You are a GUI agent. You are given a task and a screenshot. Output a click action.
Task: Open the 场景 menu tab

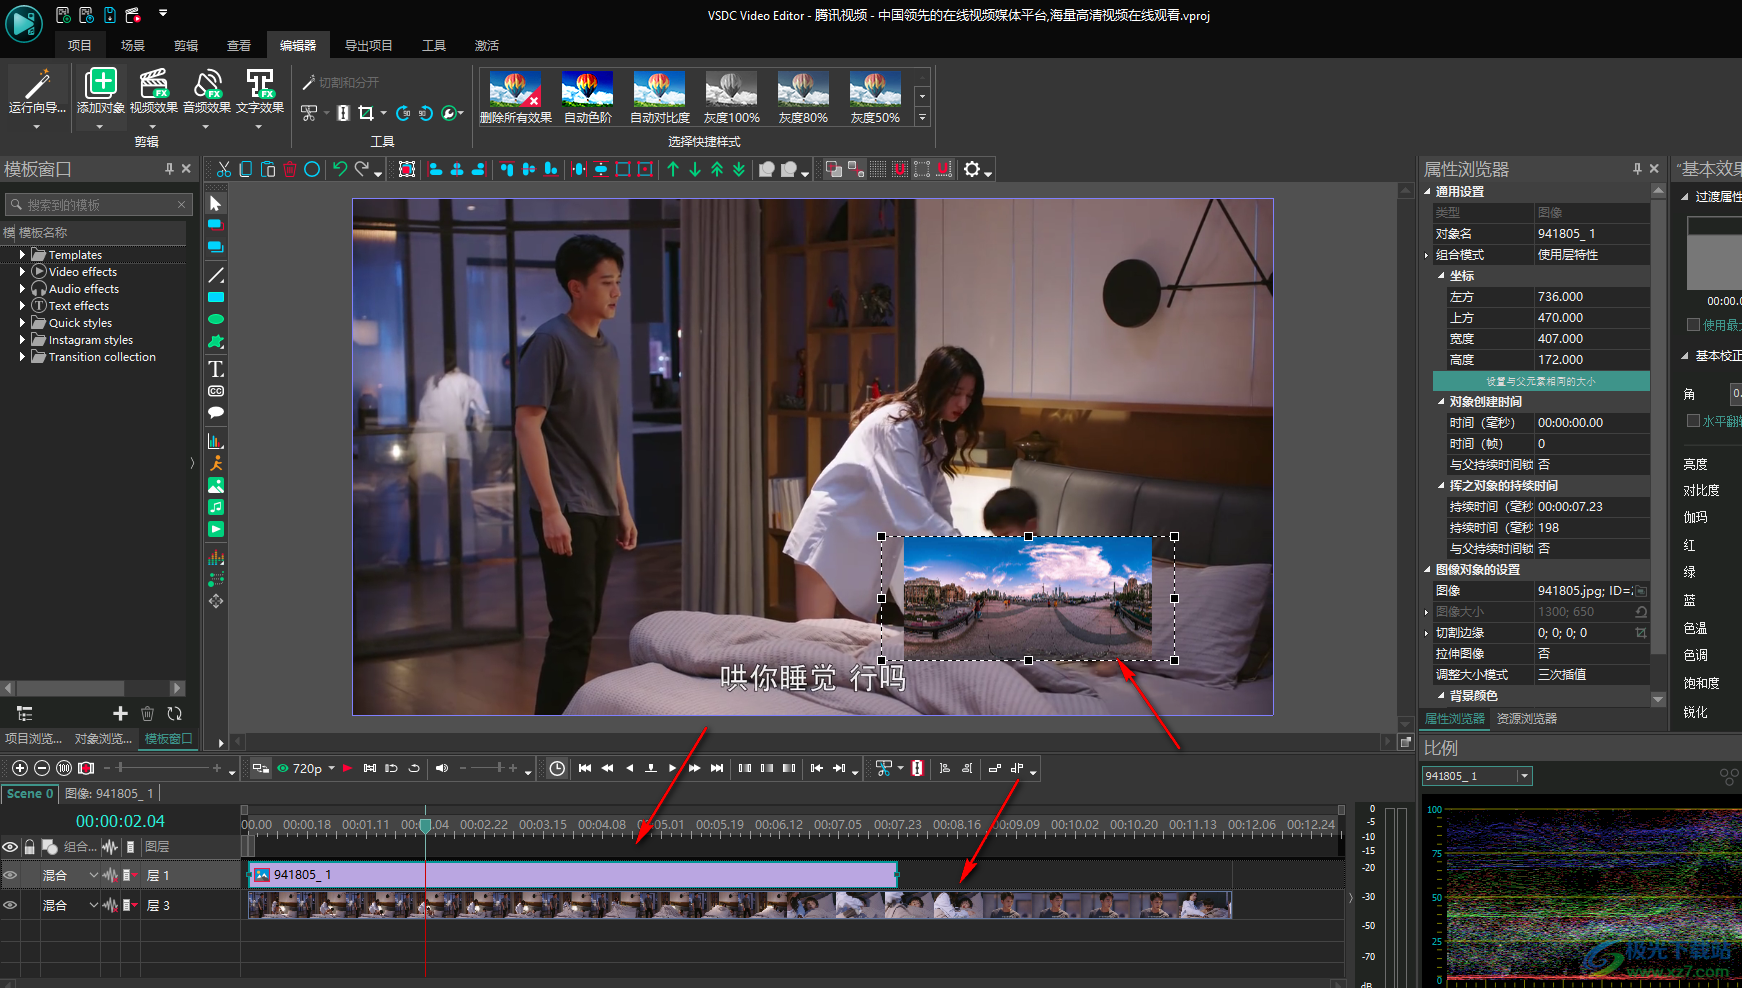pyautogui.click(x=133, y=45)
